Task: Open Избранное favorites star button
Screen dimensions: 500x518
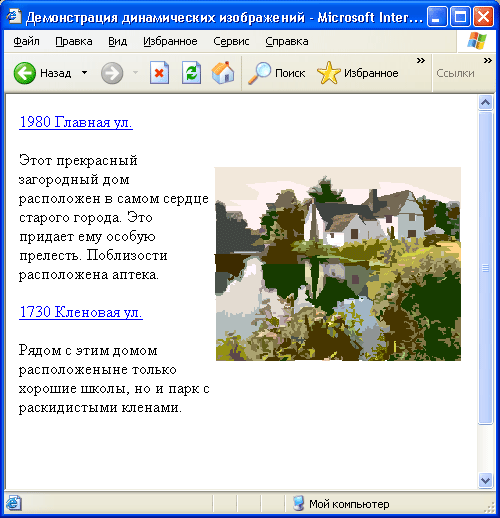Action: pyautogui.click(x=357, y=73)
